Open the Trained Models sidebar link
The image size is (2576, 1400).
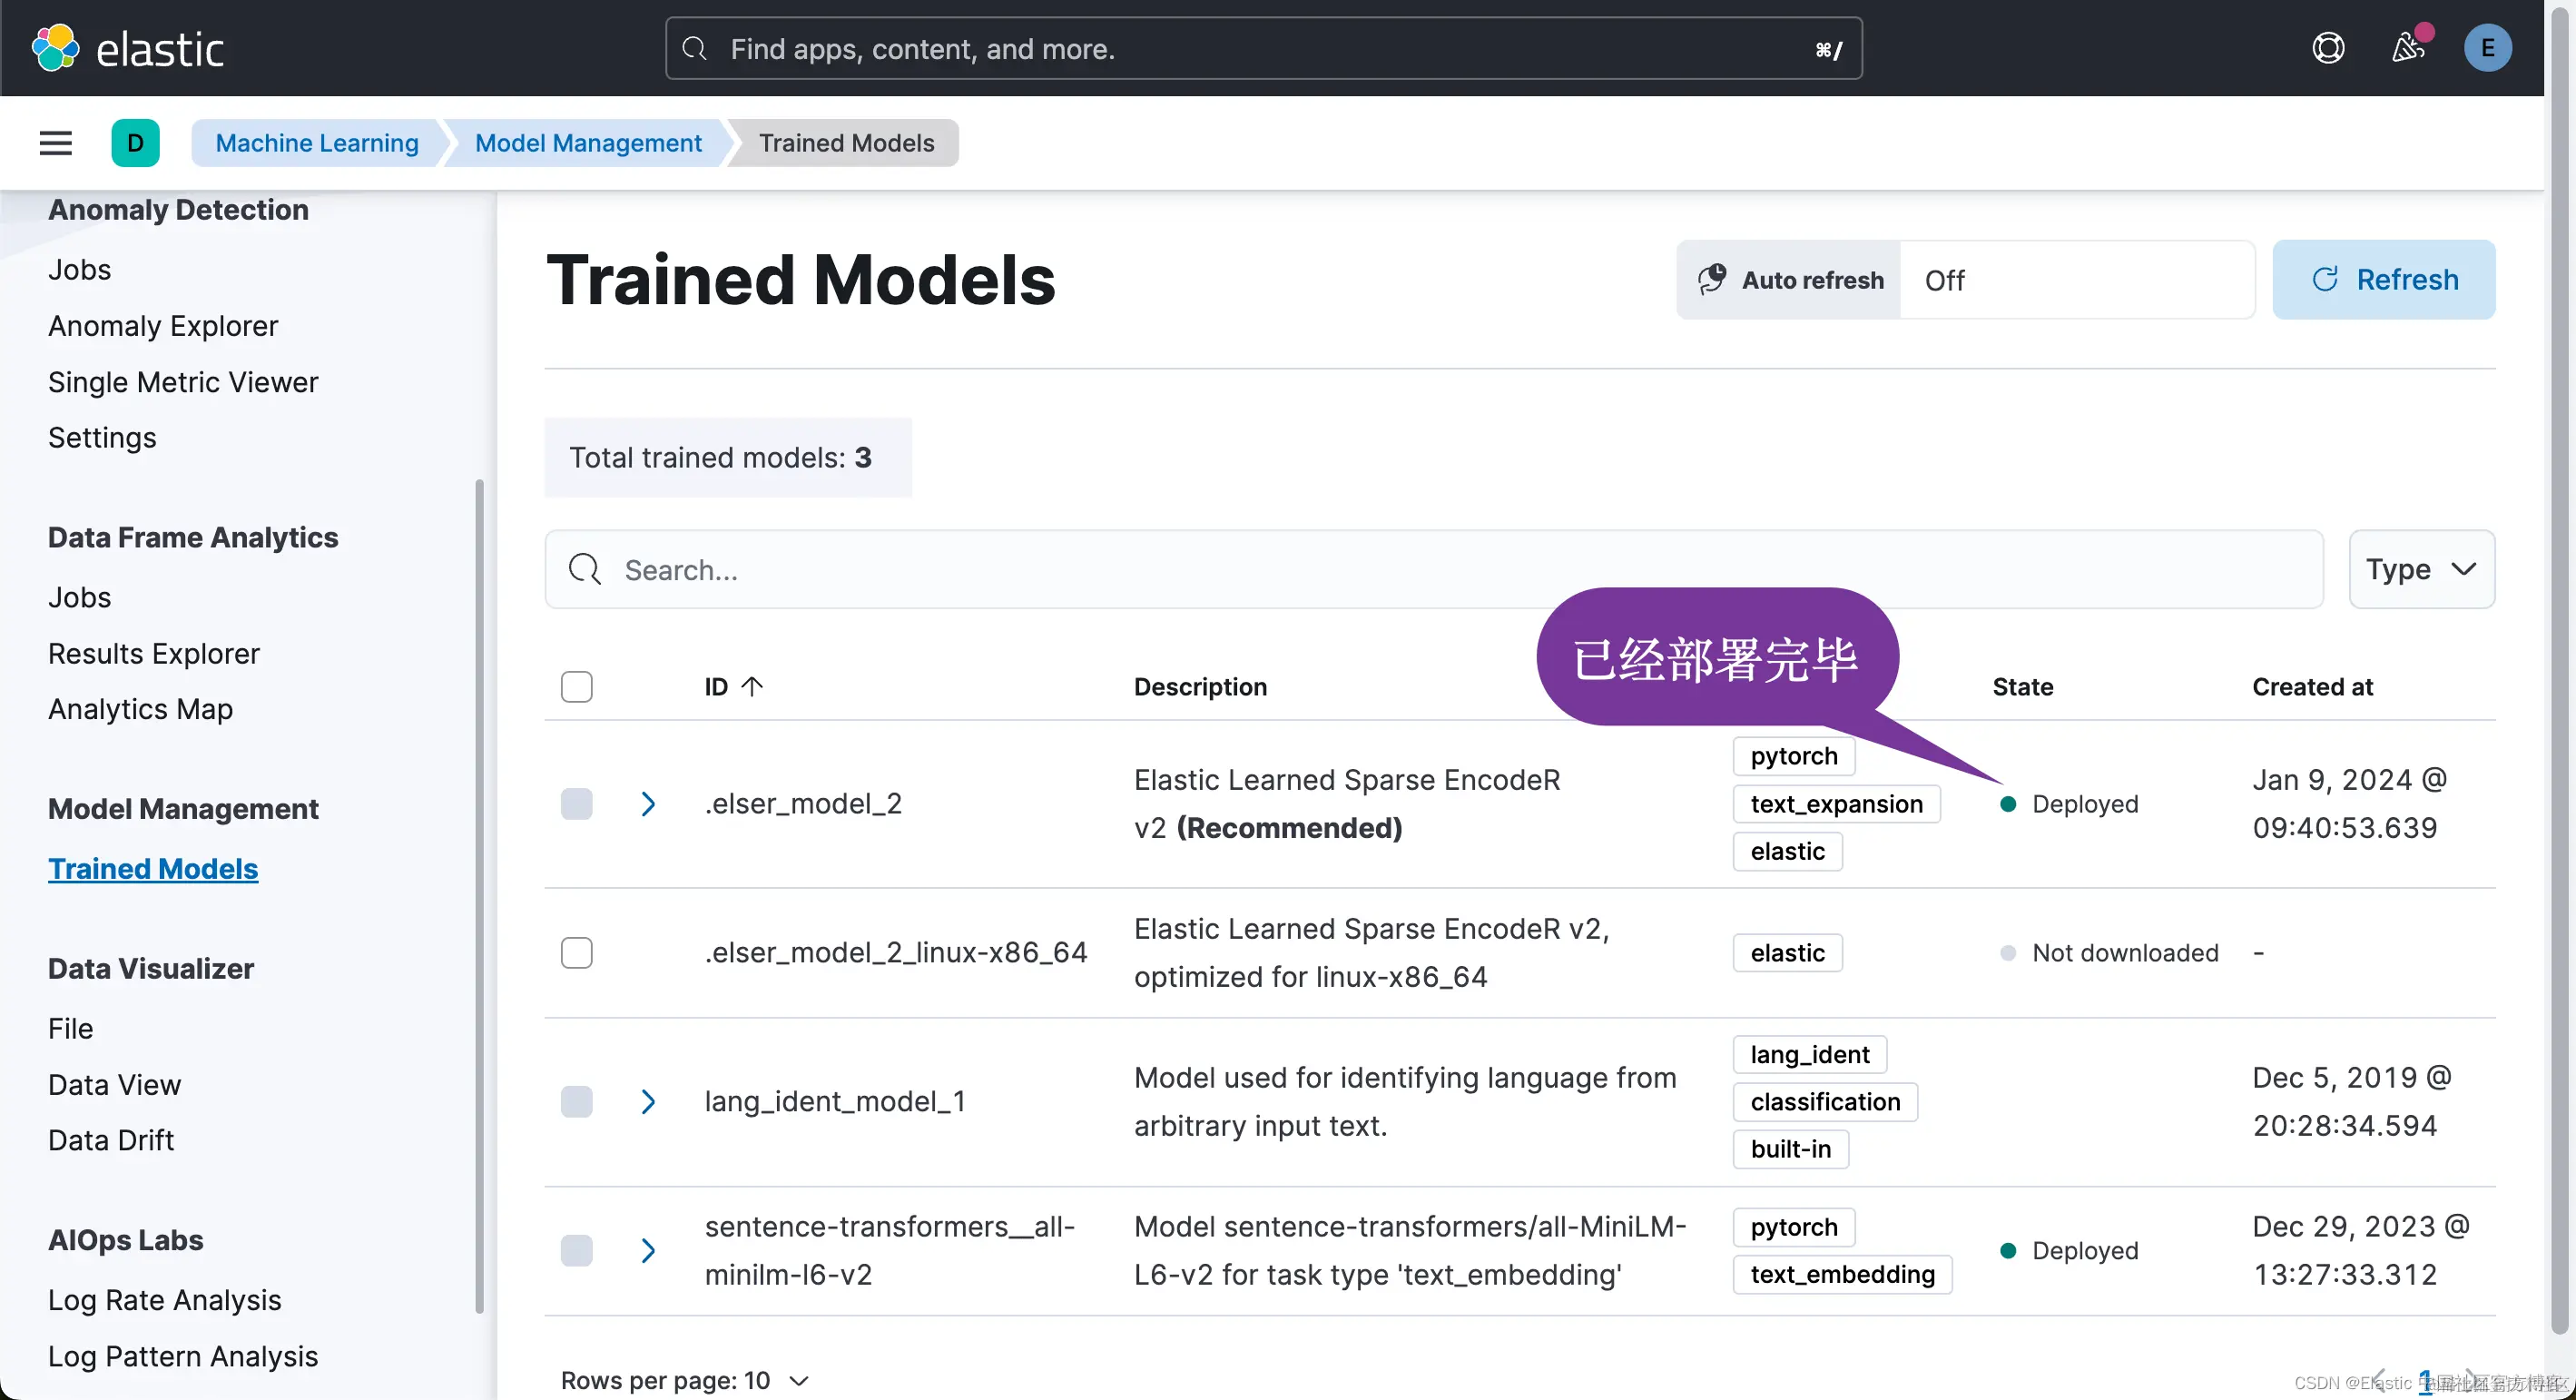coord(153,869)
